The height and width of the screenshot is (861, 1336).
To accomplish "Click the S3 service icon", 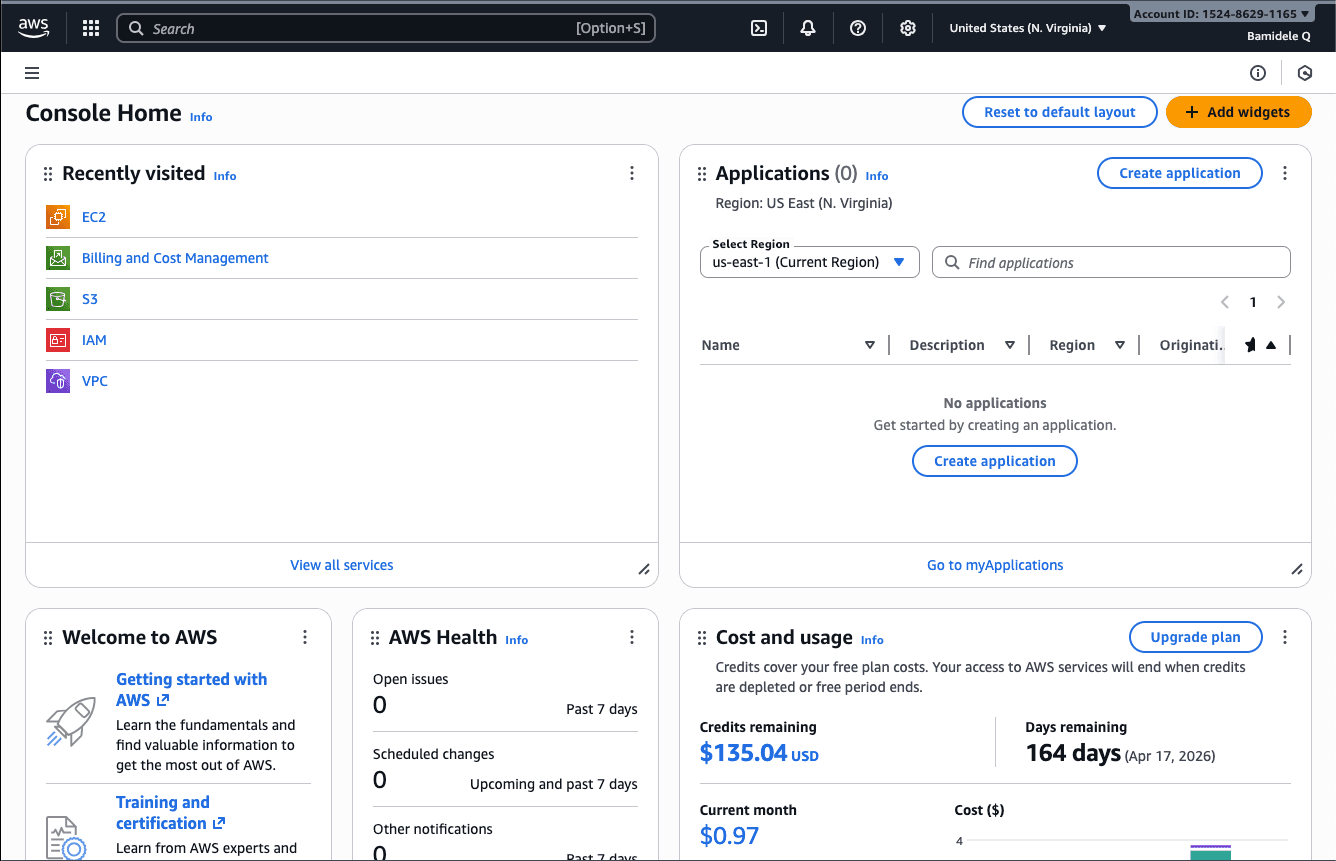I will click(57, 298).
